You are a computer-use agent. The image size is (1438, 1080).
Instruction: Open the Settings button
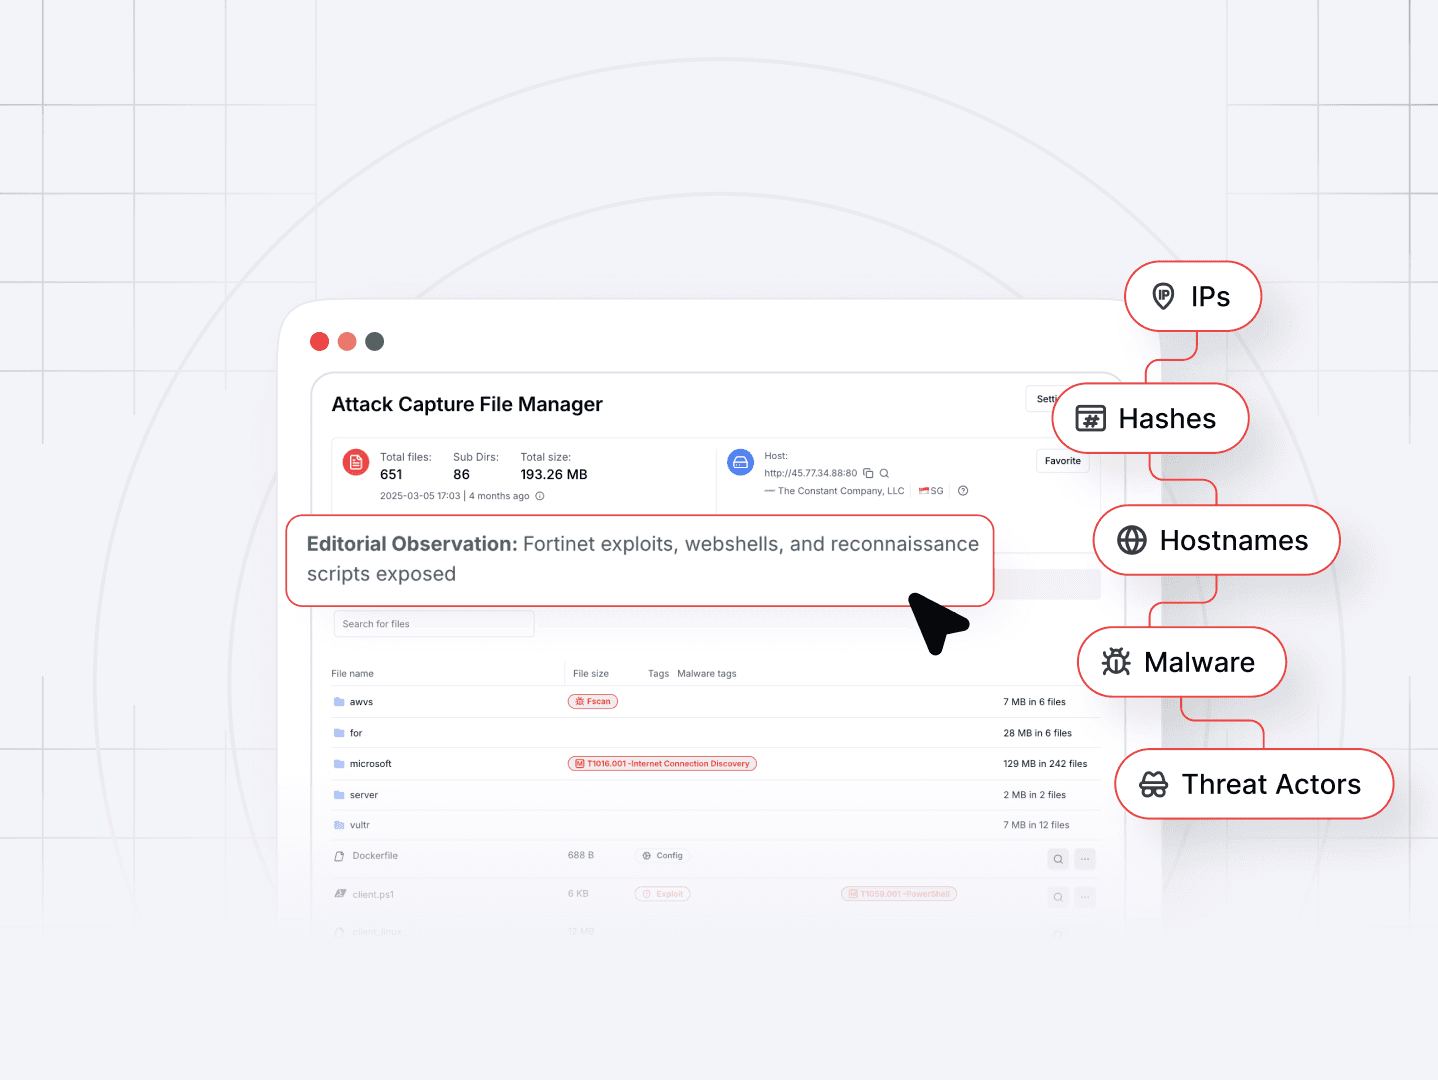tap(1042, 399)
